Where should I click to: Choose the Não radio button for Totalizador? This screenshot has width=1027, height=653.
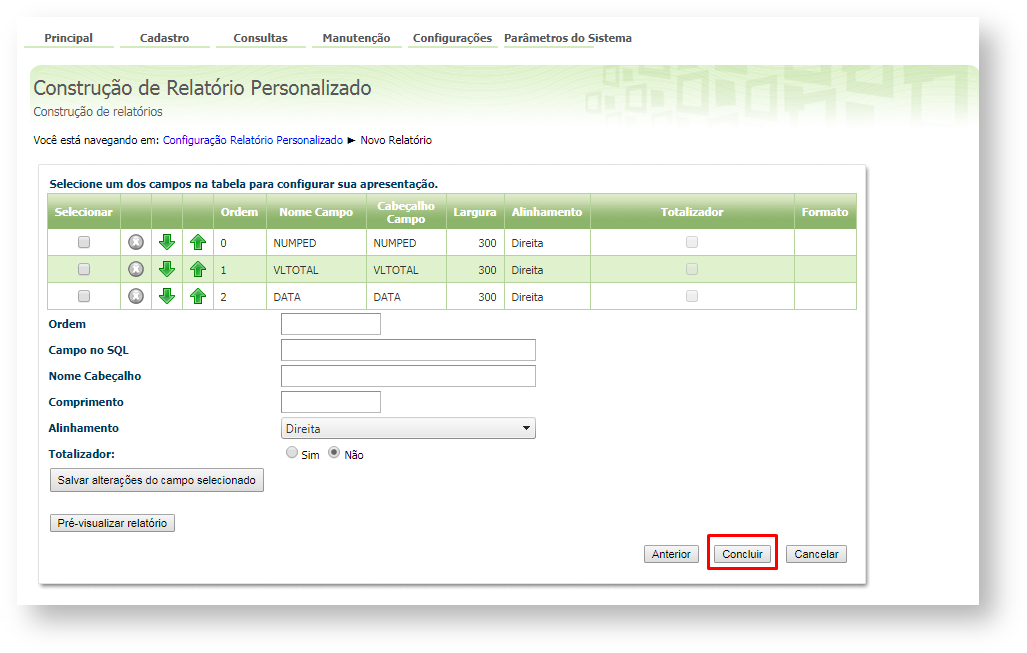pos(335,452)
